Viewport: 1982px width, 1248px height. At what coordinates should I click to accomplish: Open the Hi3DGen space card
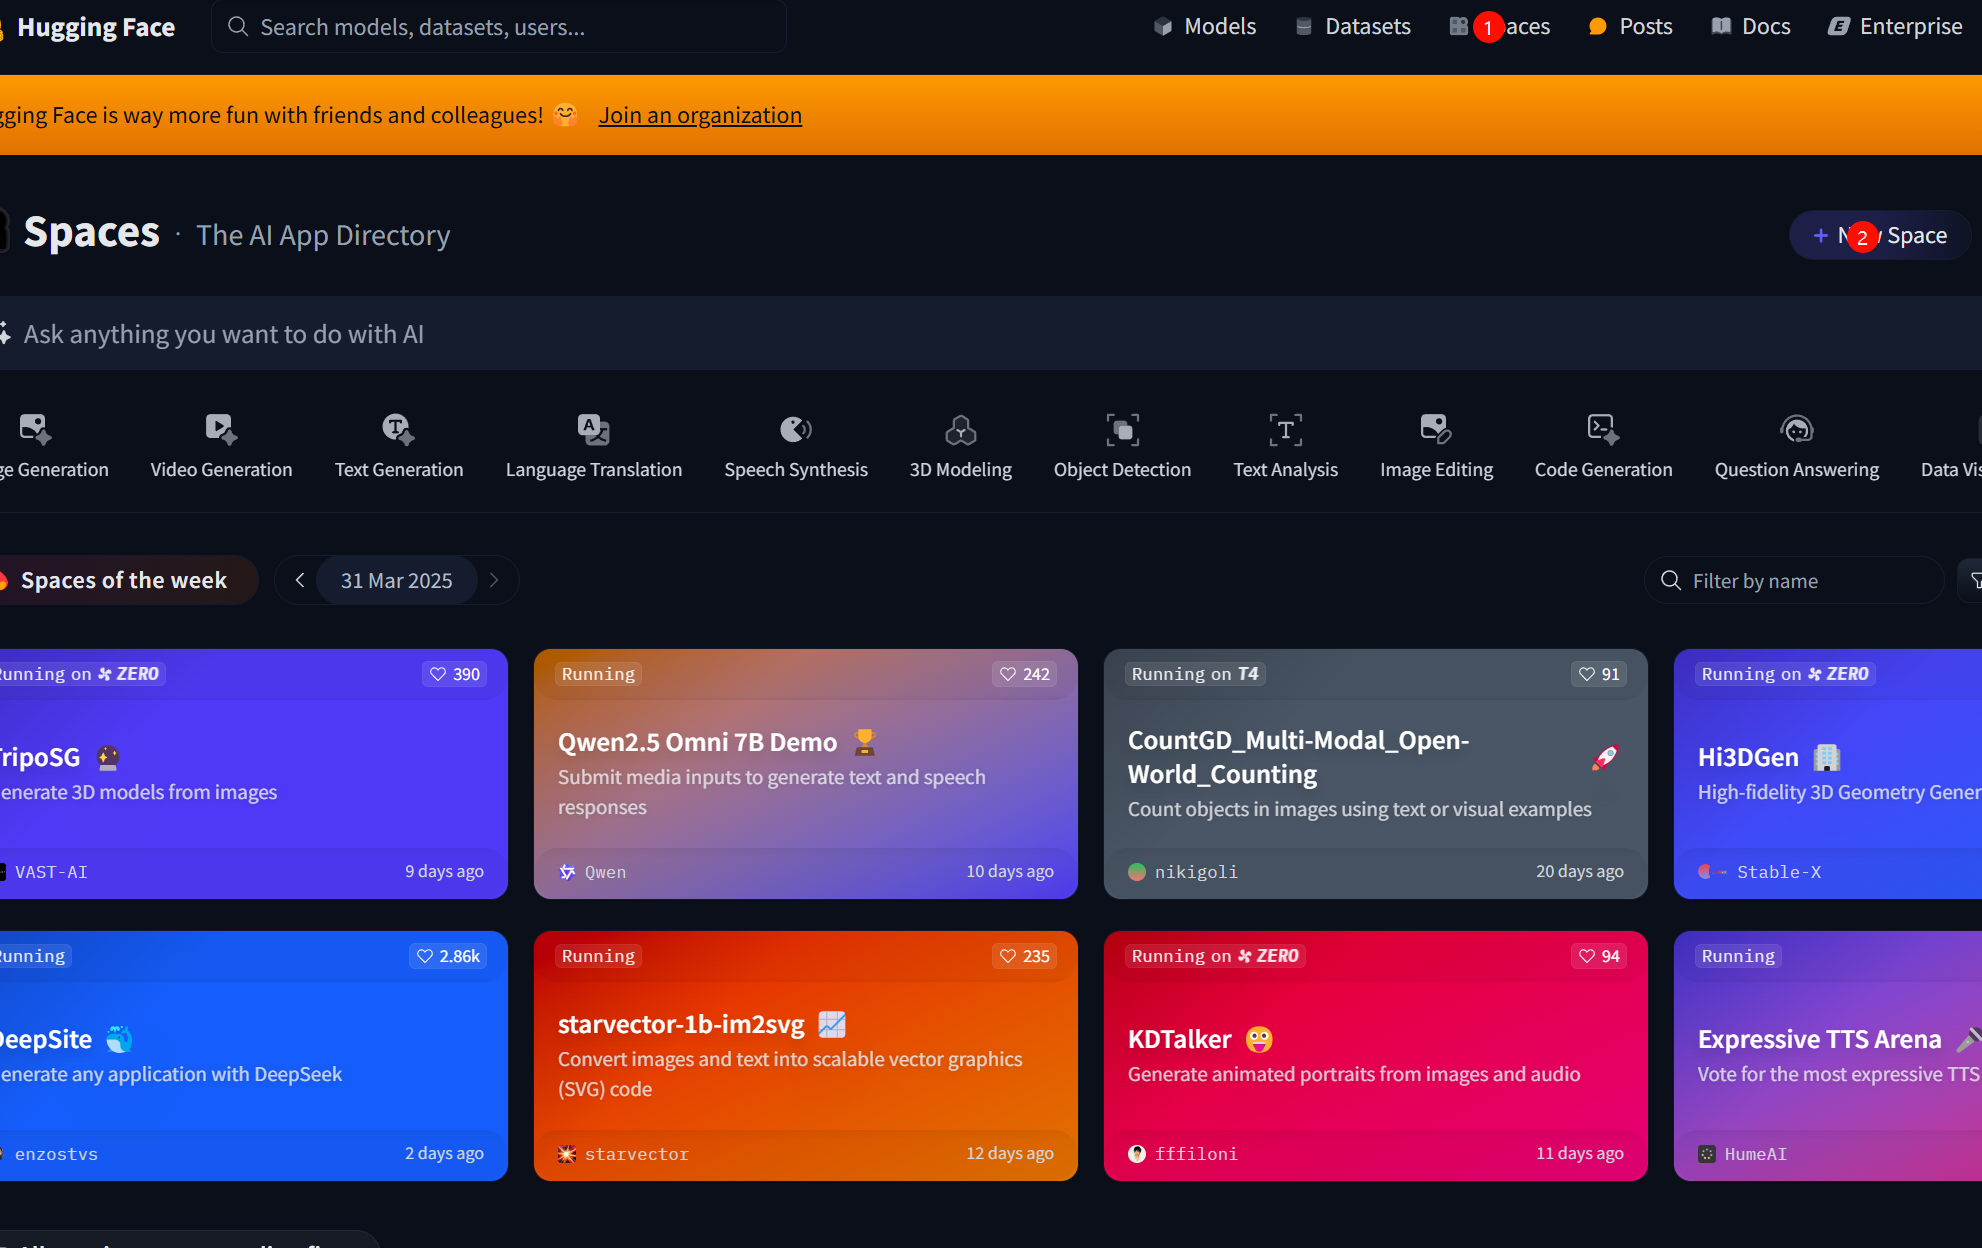[x=1828, y=774]
